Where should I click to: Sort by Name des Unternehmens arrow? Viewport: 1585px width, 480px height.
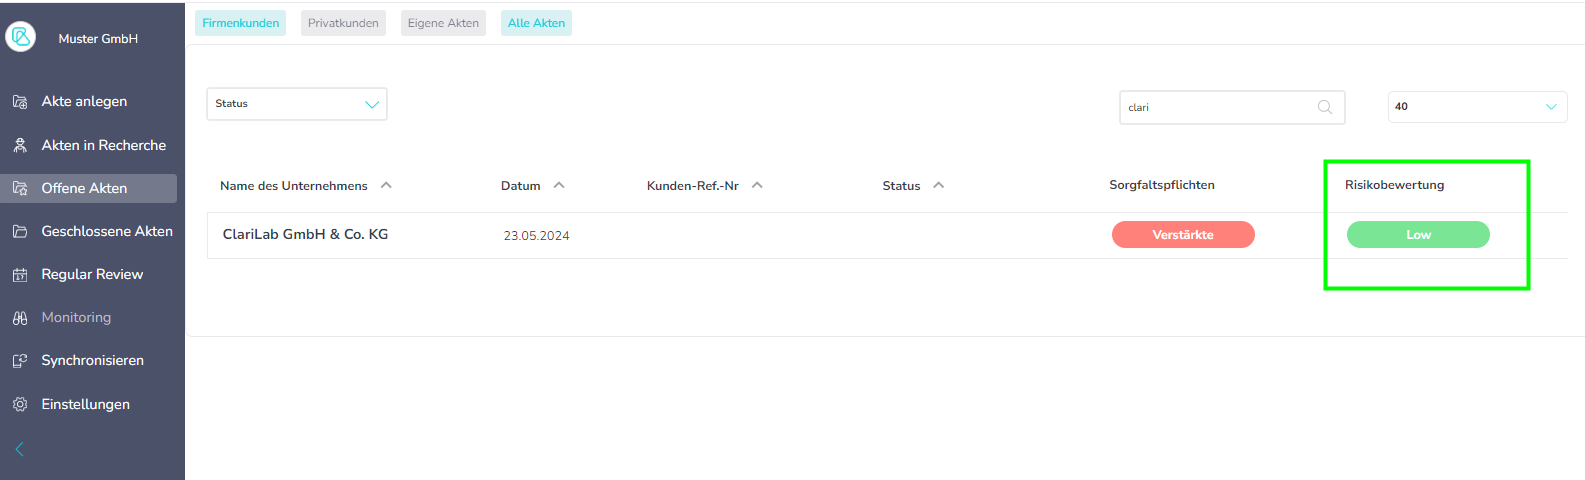coord(386,185)
